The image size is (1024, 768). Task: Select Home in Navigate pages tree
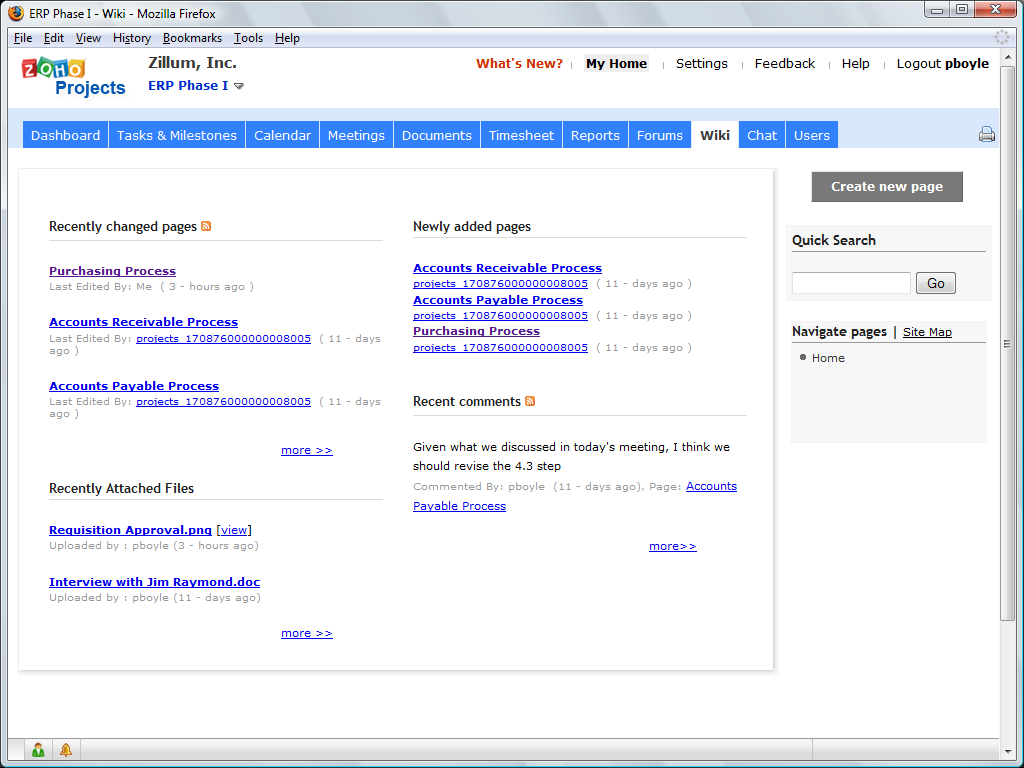828,358
